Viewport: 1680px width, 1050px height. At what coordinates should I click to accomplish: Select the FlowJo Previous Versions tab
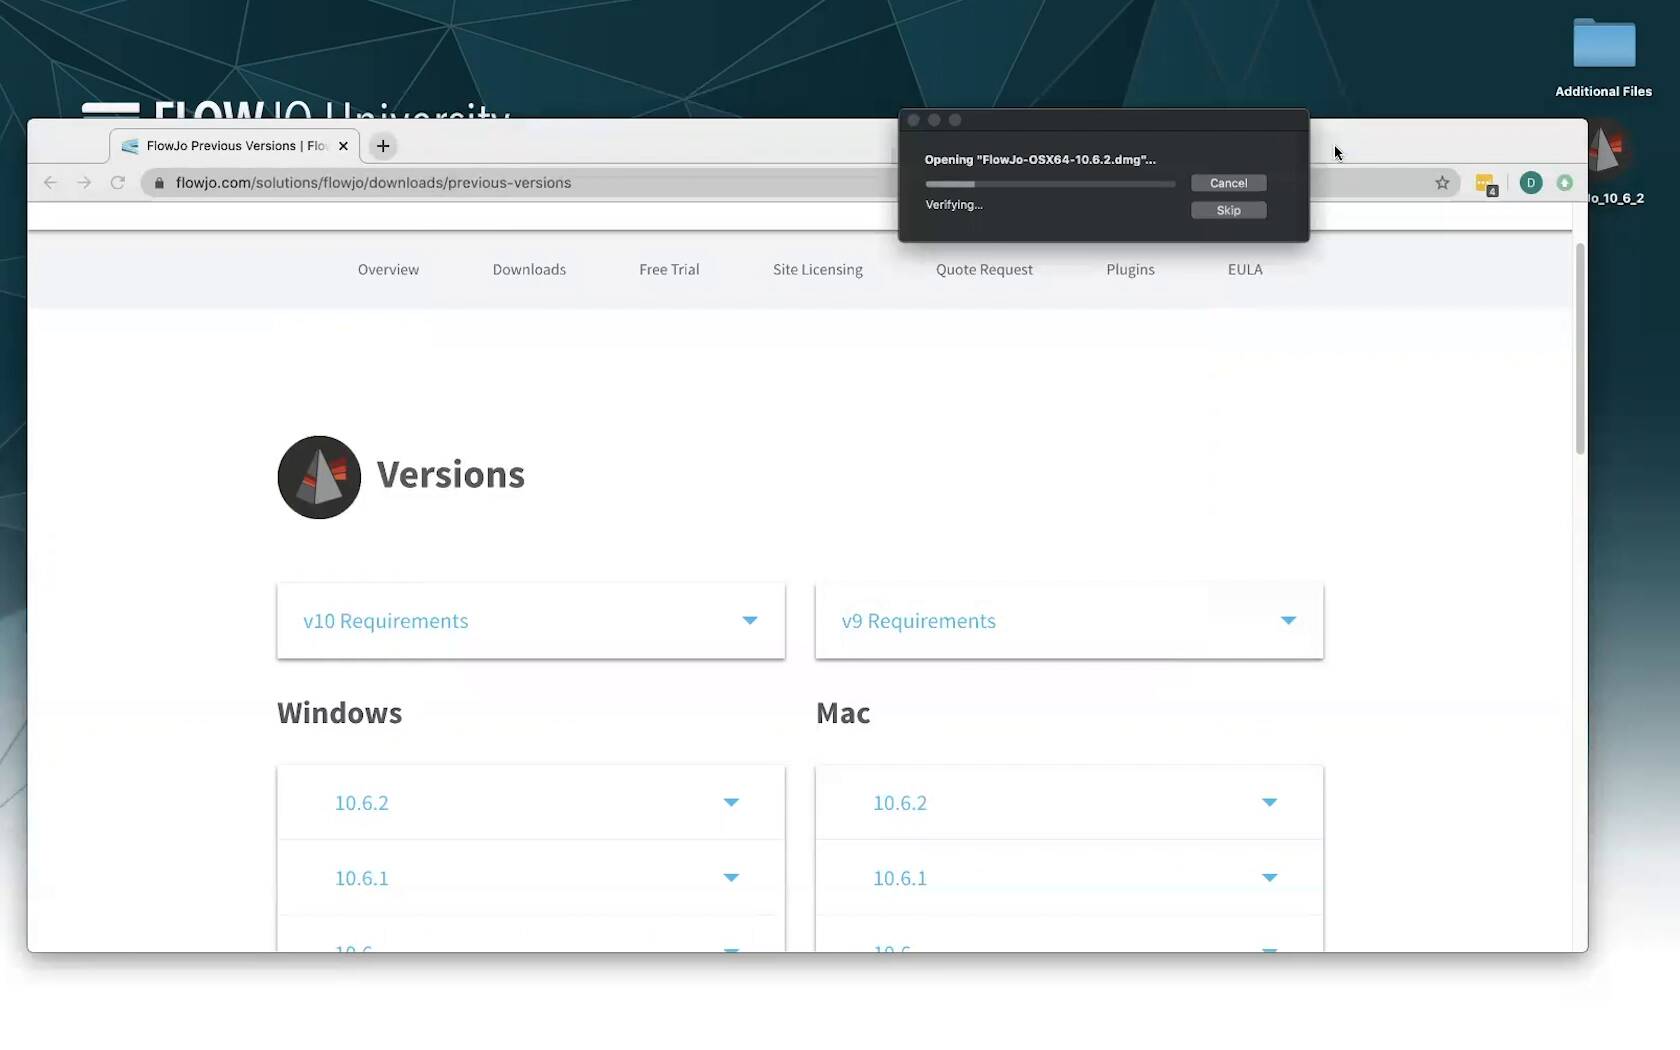(x=236, y=146)
